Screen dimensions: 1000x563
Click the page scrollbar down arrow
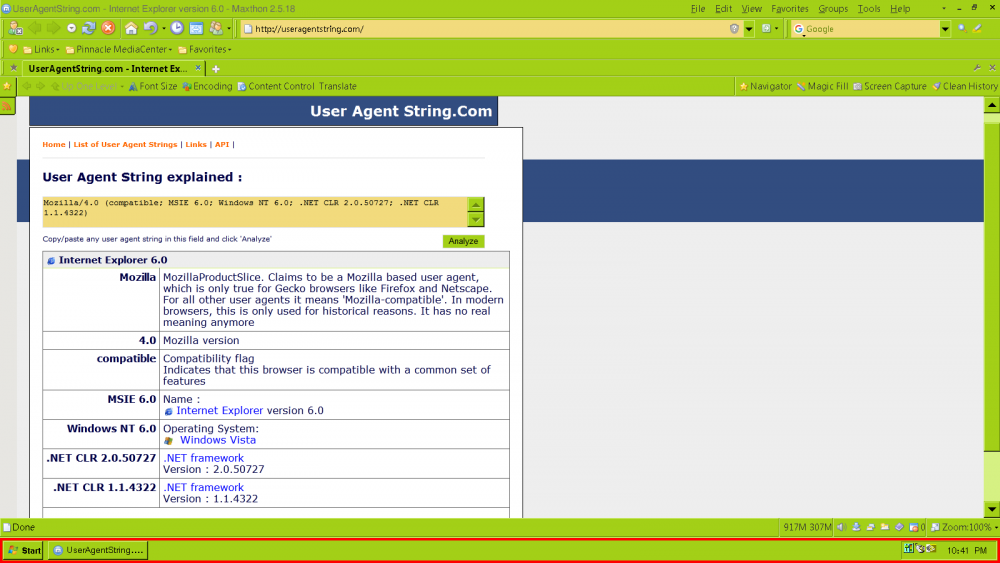coord(991,509)
